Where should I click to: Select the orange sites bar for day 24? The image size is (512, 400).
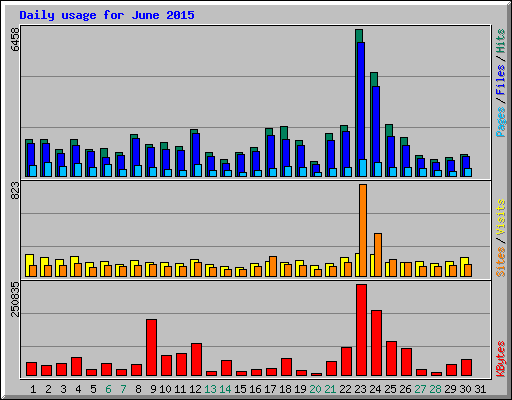point(378,255)
